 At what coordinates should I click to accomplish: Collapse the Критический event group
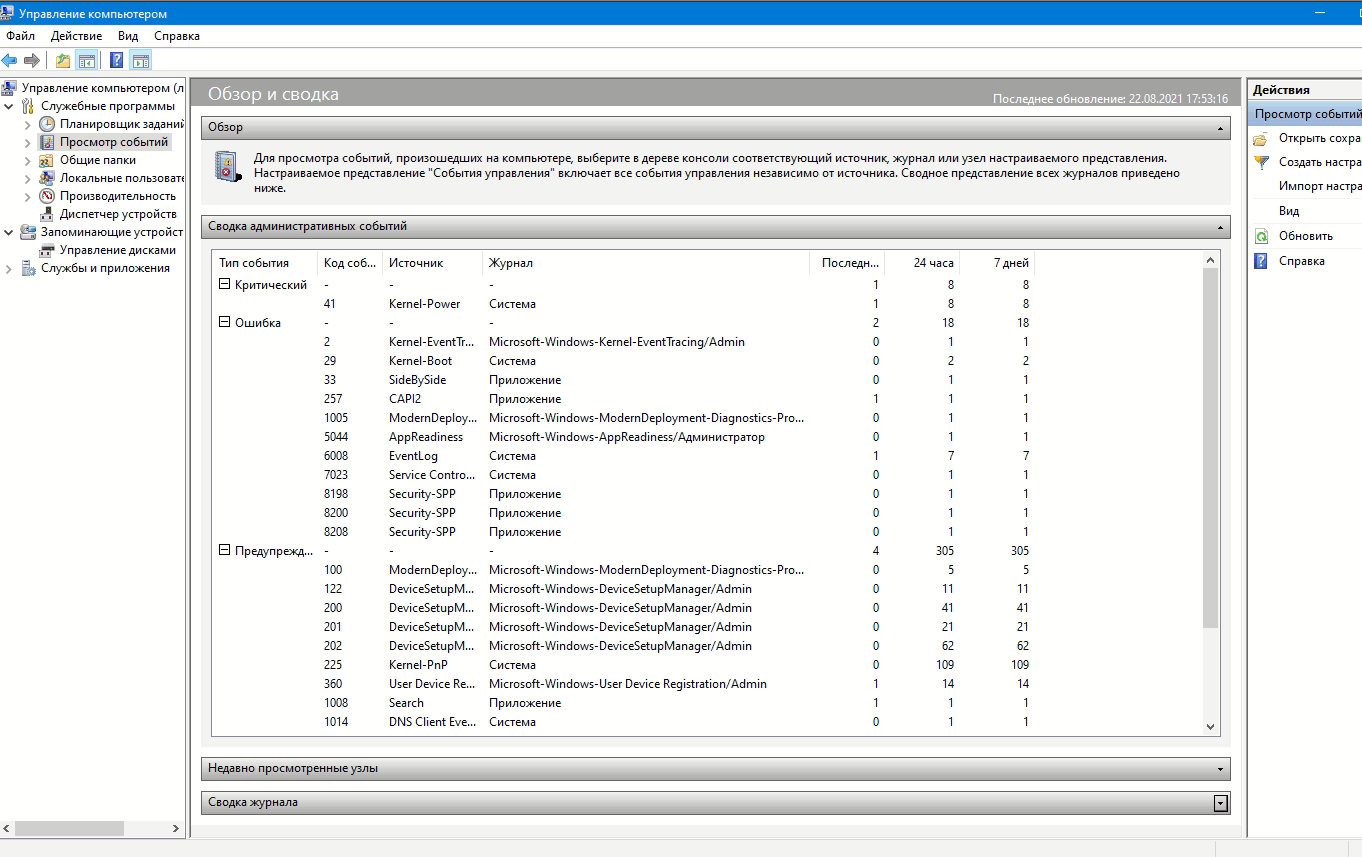(224, 285)
